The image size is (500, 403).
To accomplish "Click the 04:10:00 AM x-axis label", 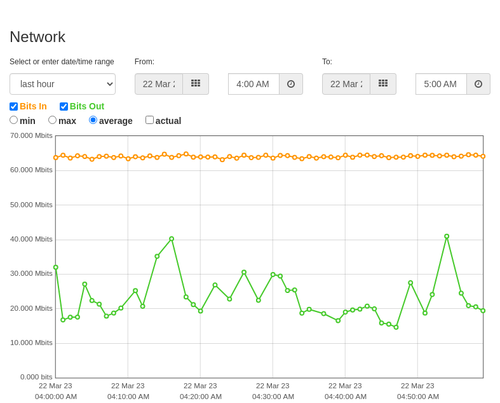I will tap(128, 397).
